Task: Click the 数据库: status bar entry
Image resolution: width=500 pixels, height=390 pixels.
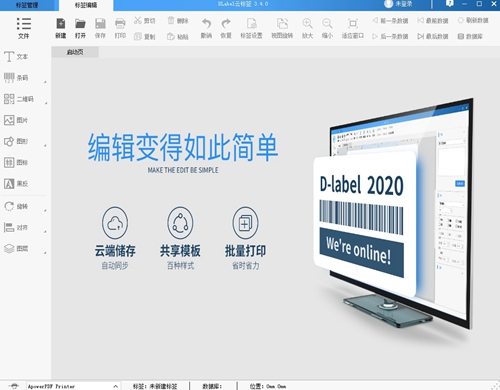Action: pyautogui.click(x=212, y=386)
